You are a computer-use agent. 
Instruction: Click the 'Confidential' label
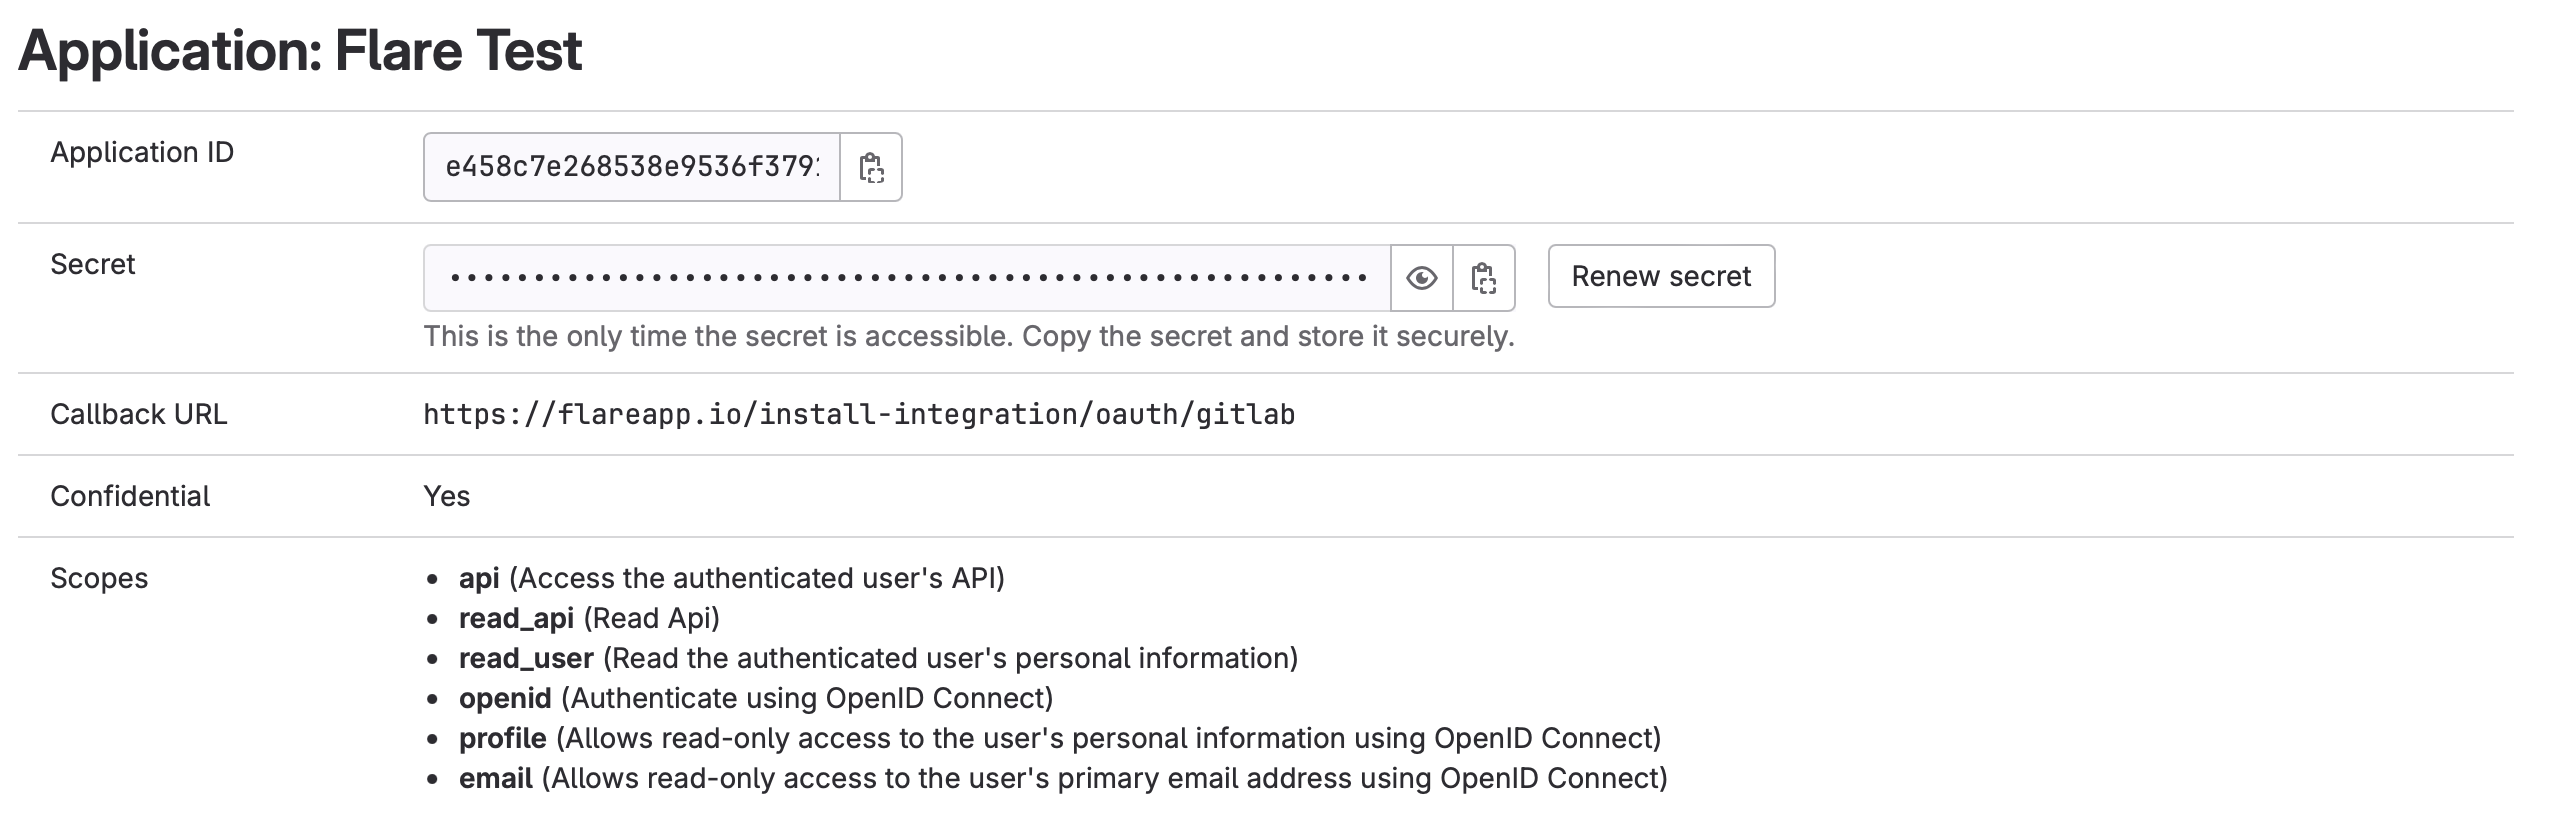tap(130, 496)
